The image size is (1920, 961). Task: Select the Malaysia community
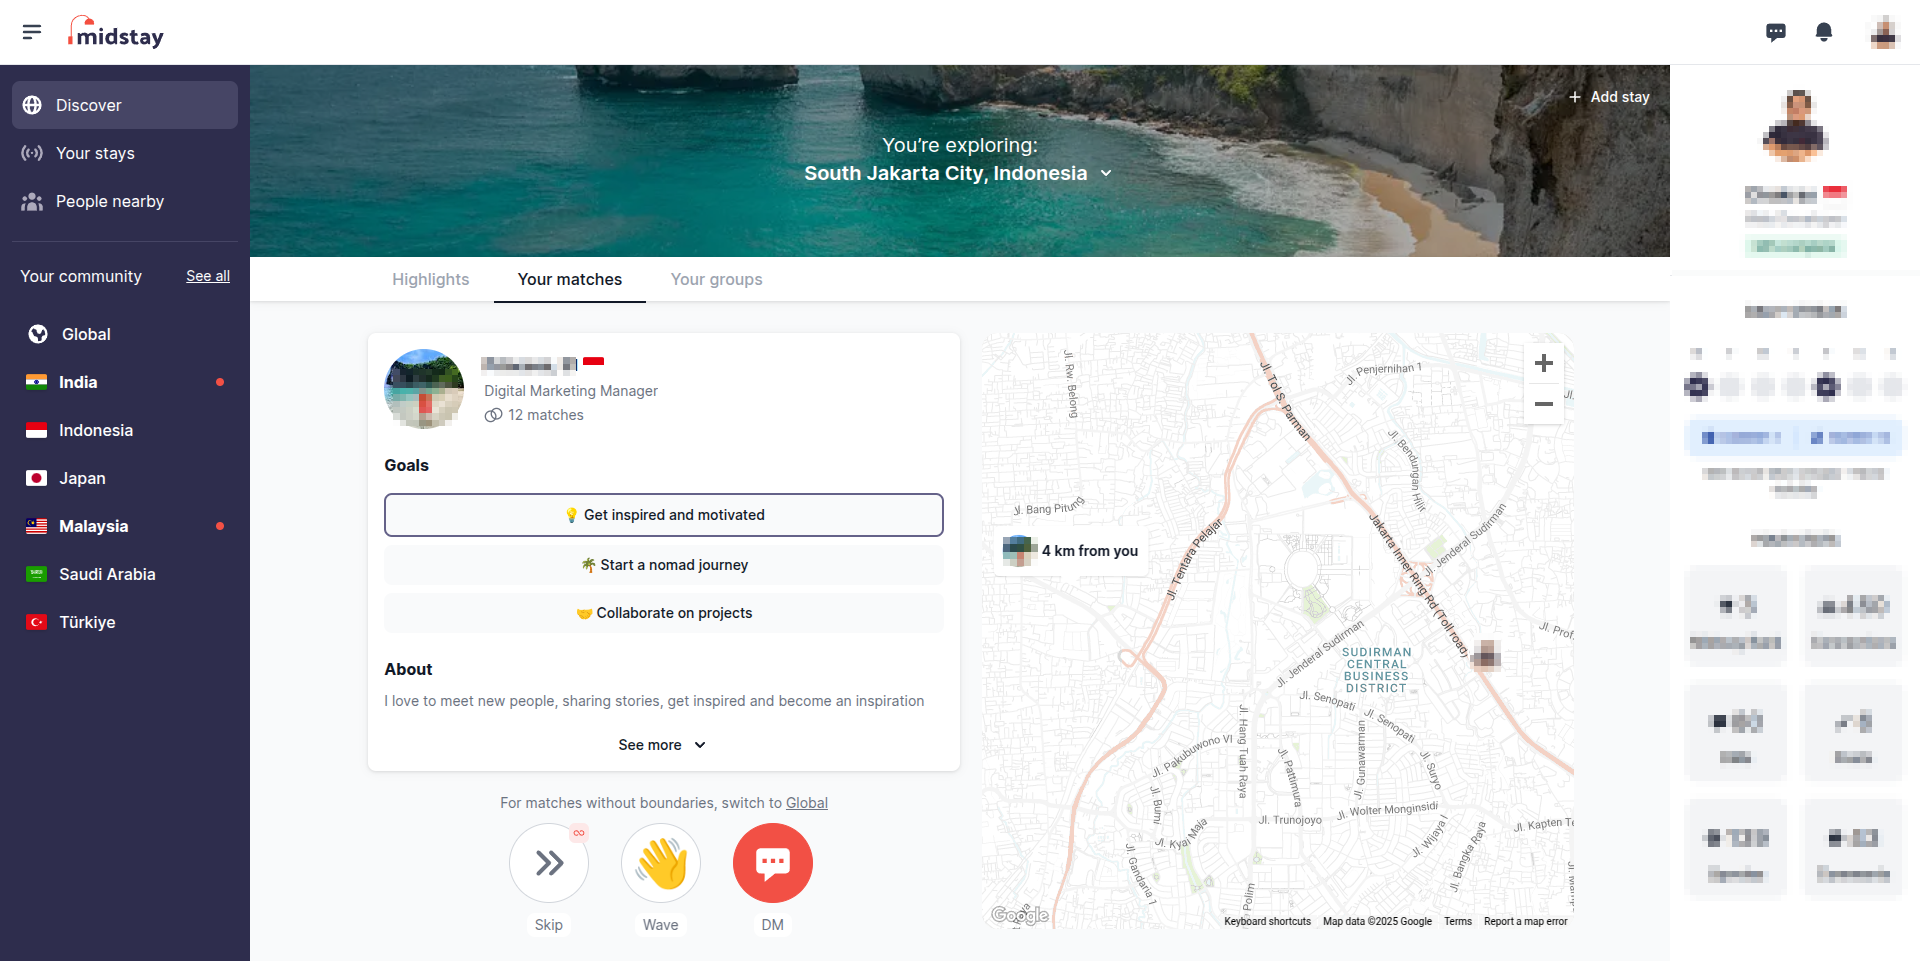point(125,526)
